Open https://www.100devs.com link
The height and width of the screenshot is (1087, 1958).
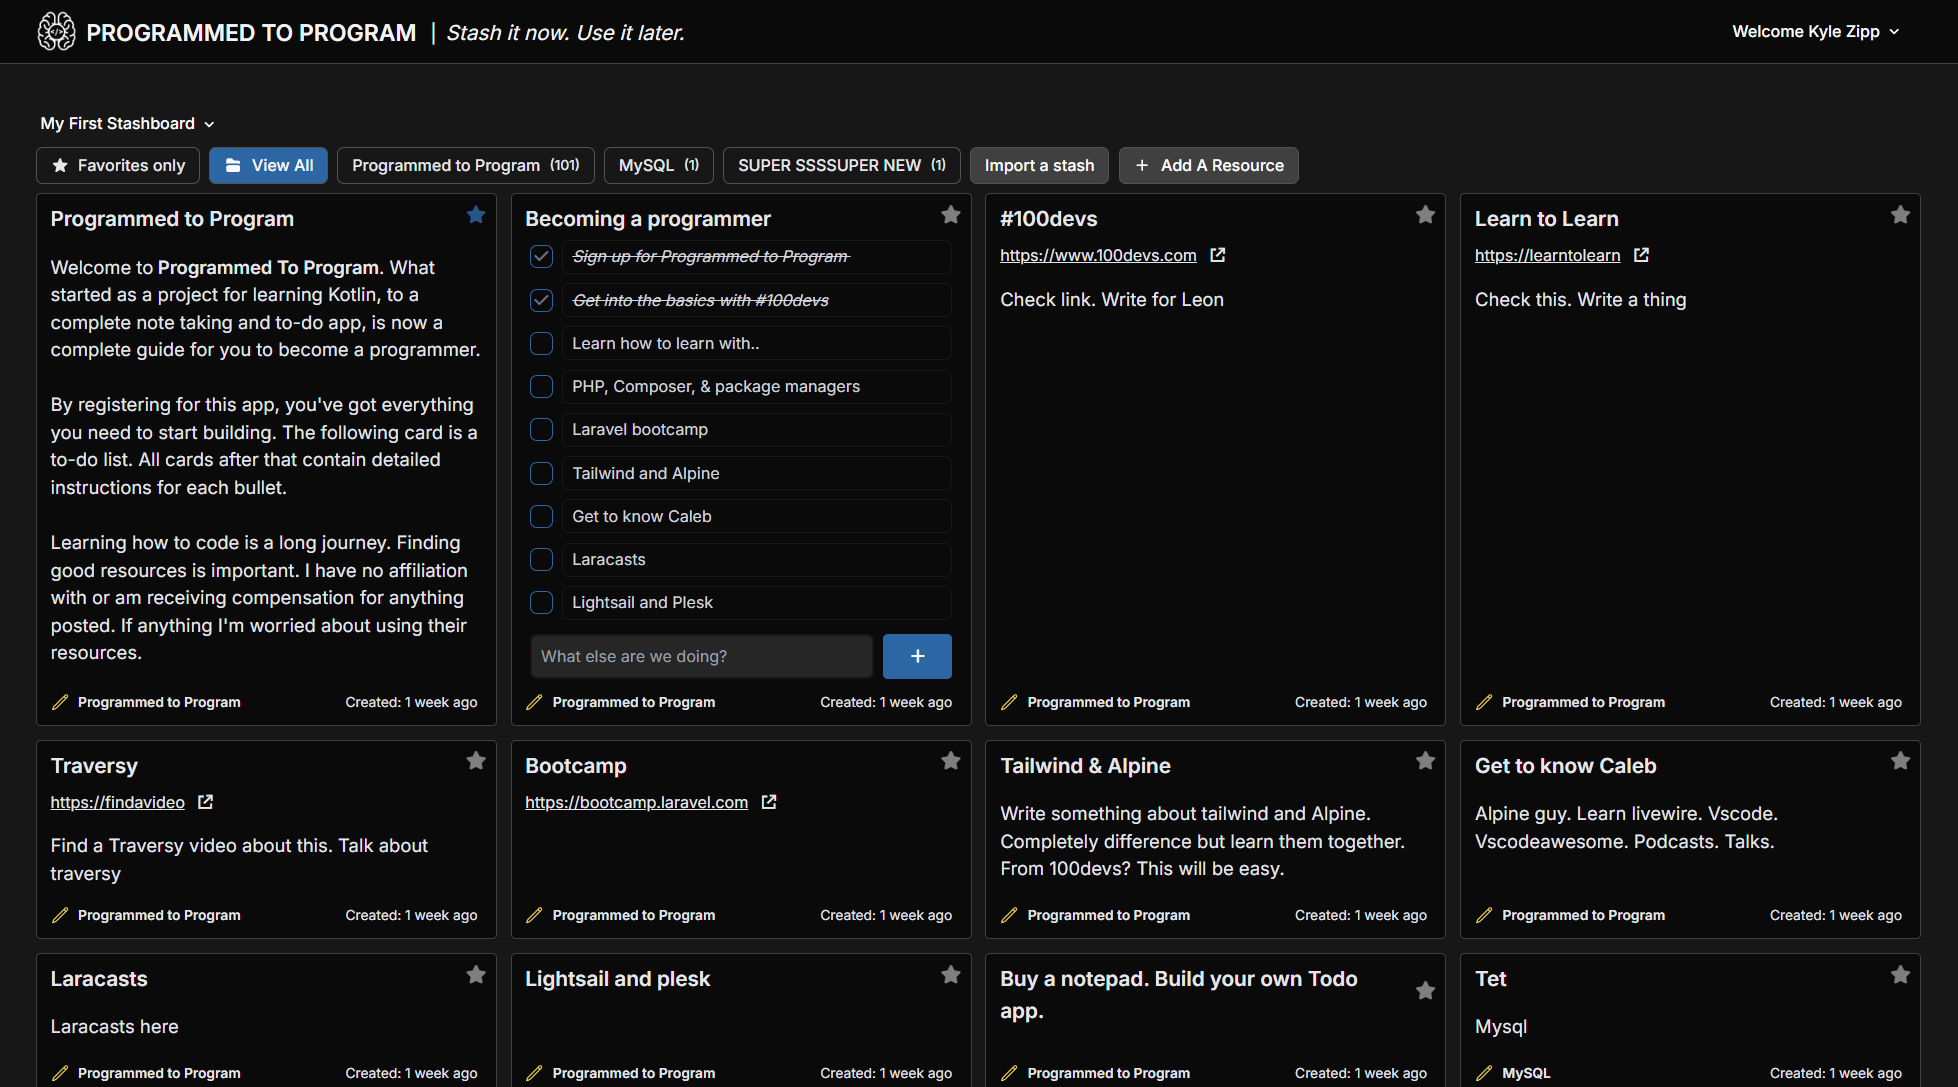(1098, 255)
